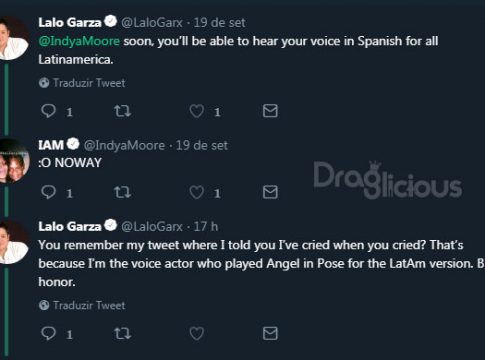
Task: Reply to the ':O NOWAY' tweet
Action: (48, 192)
